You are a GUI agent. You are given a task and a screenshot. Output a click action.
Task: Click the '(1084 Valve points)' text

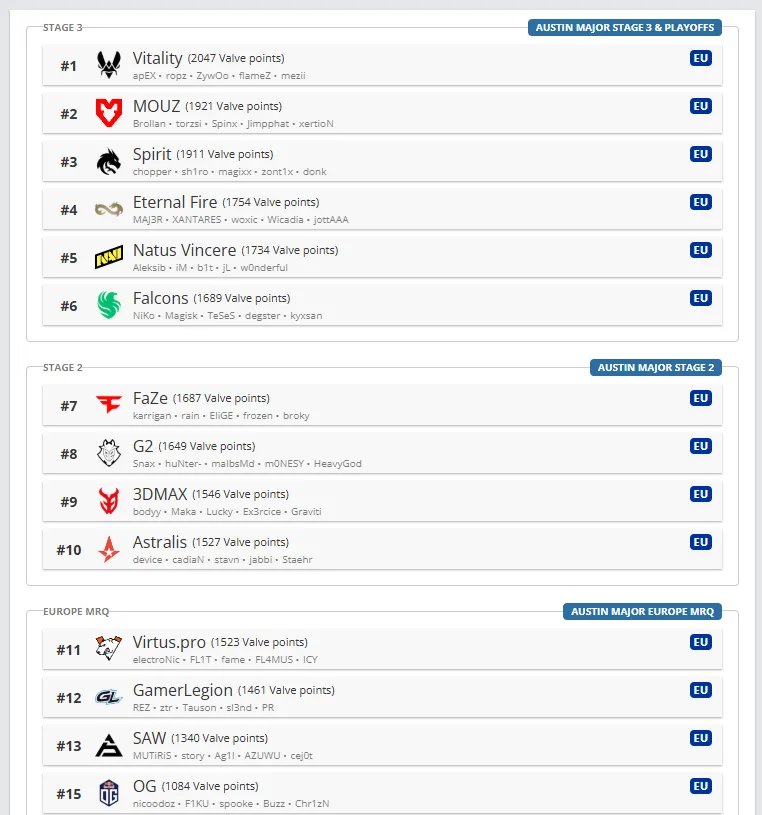click(210, 786)
